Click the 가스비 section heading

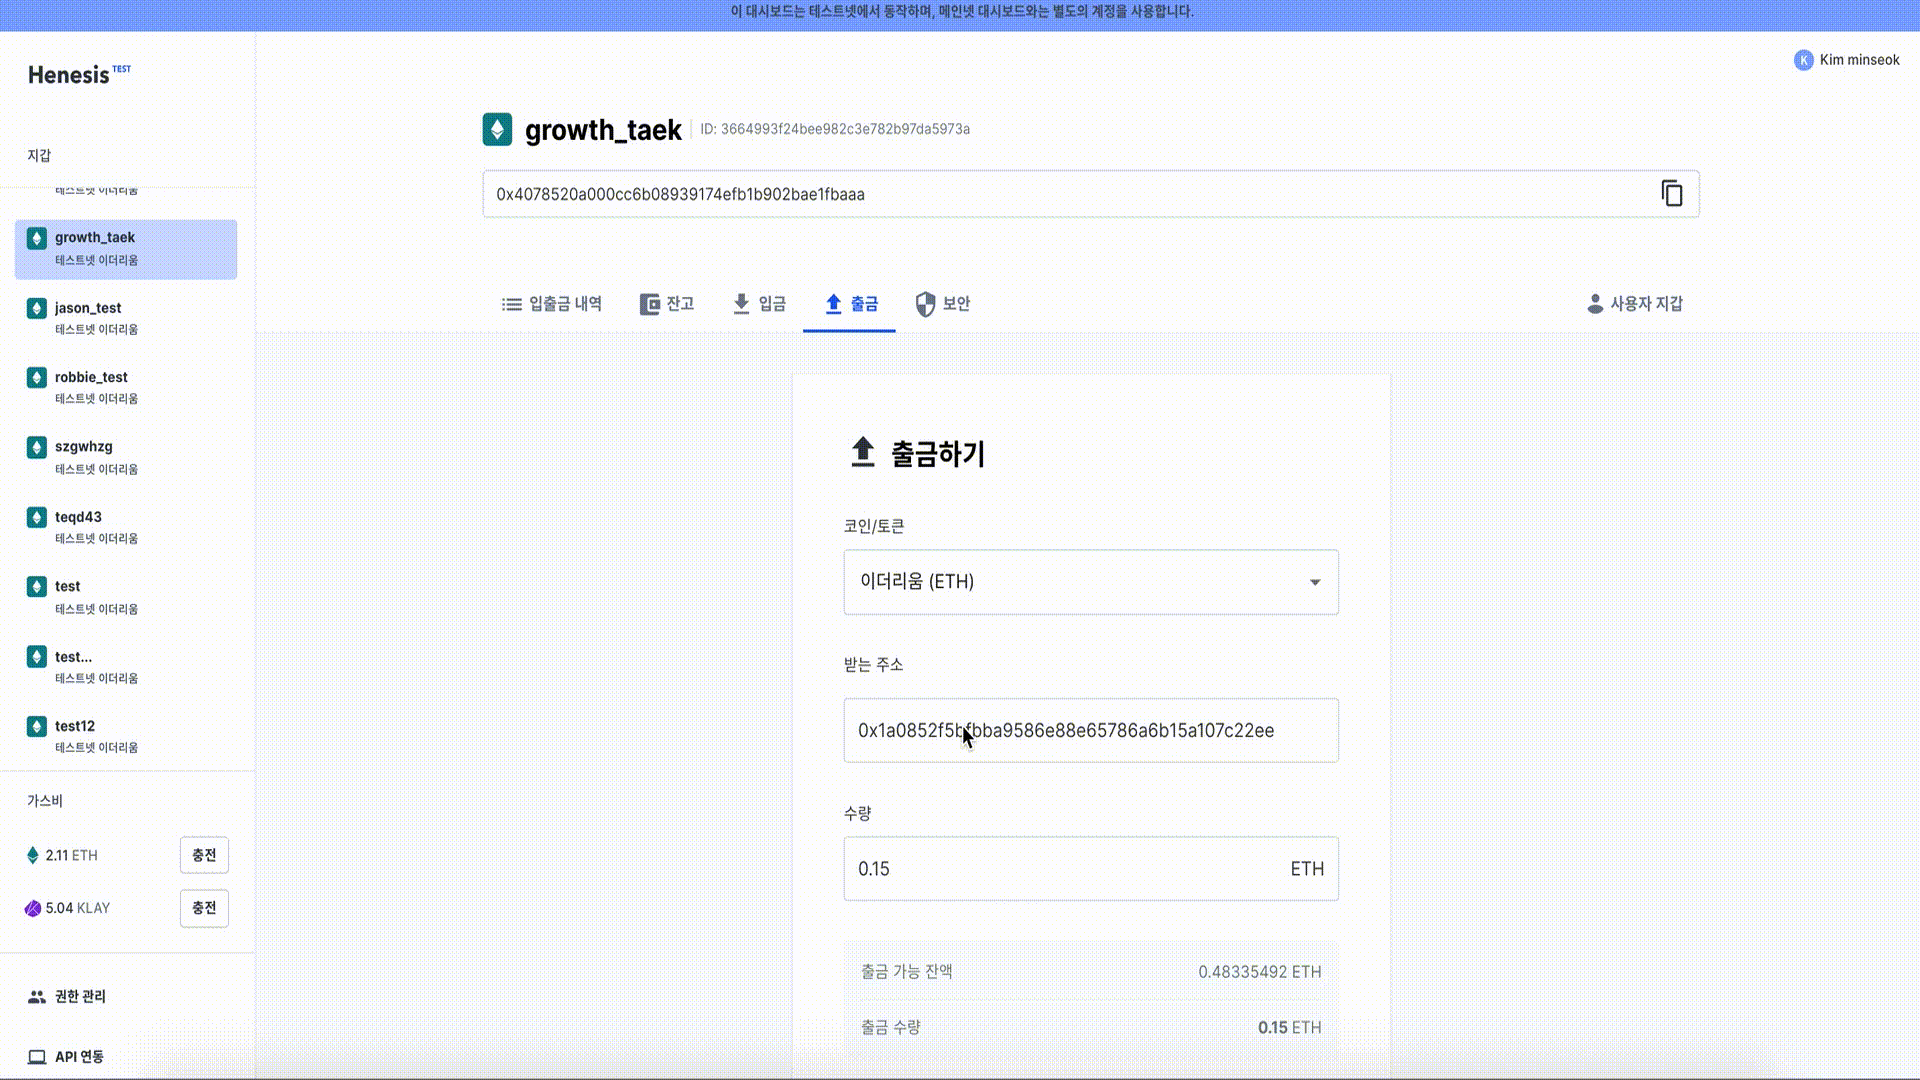click(45, 801)
